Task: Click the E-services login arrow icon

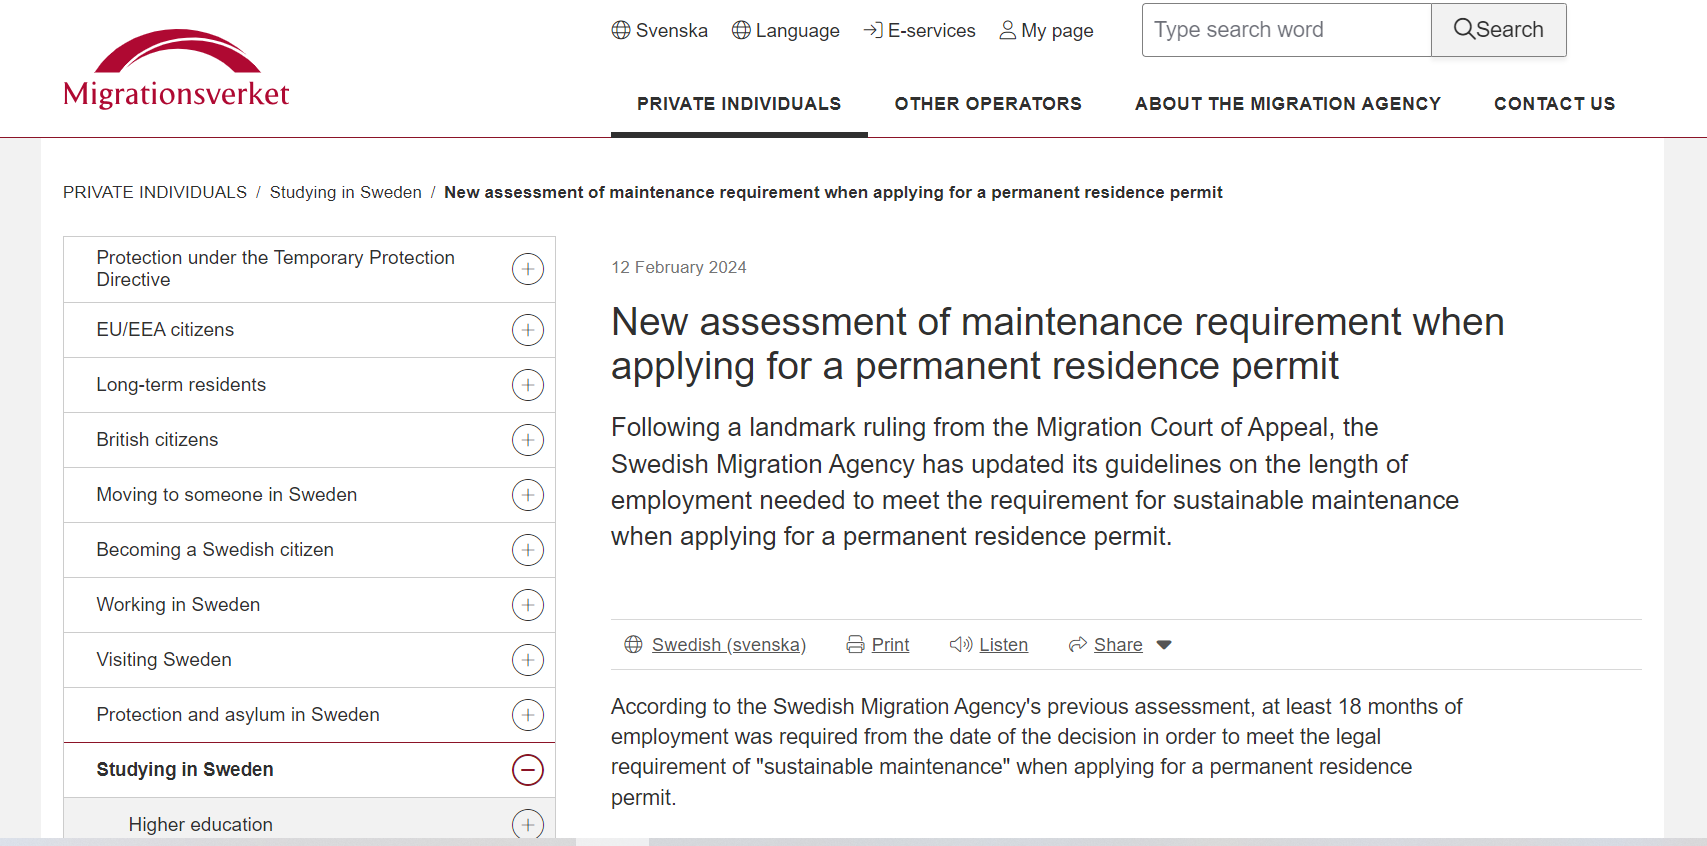Action: pos(873,30)
